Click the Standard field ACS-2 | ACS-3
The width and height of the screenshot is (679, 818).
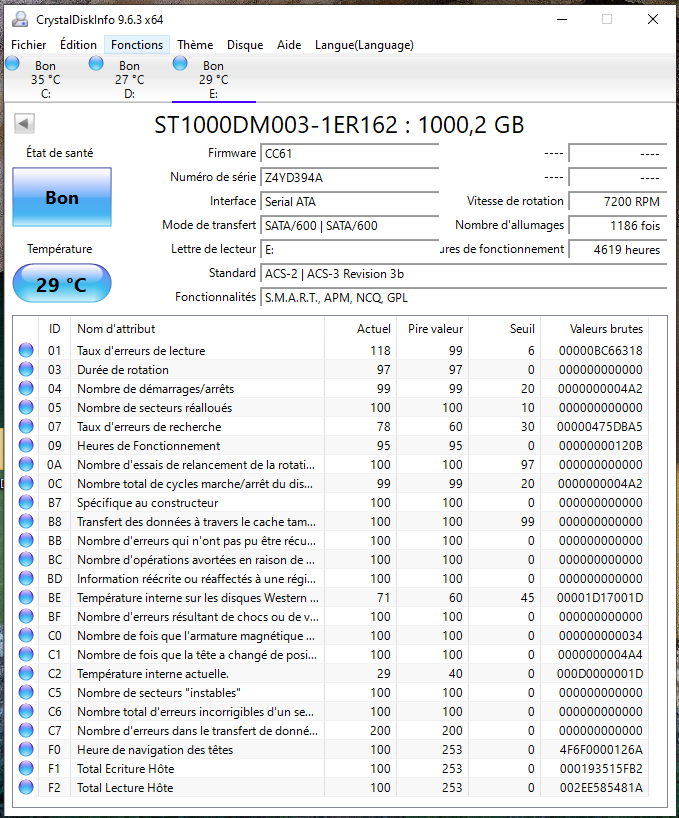(464, 273)
